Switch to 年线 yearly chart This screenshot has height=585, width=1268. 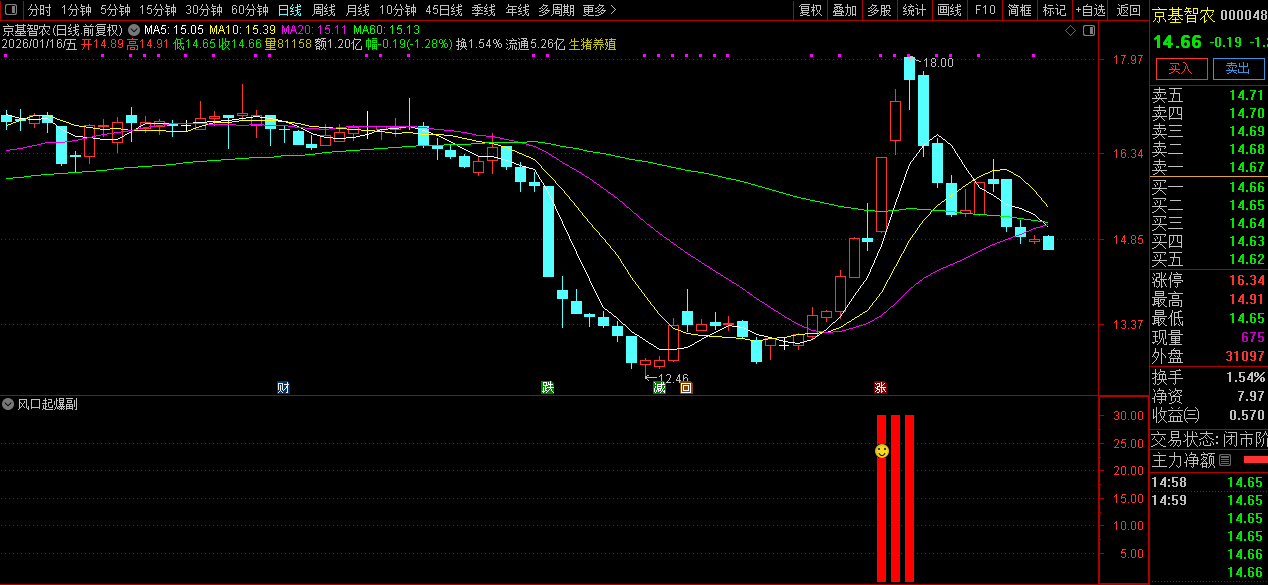coord(517,10)
